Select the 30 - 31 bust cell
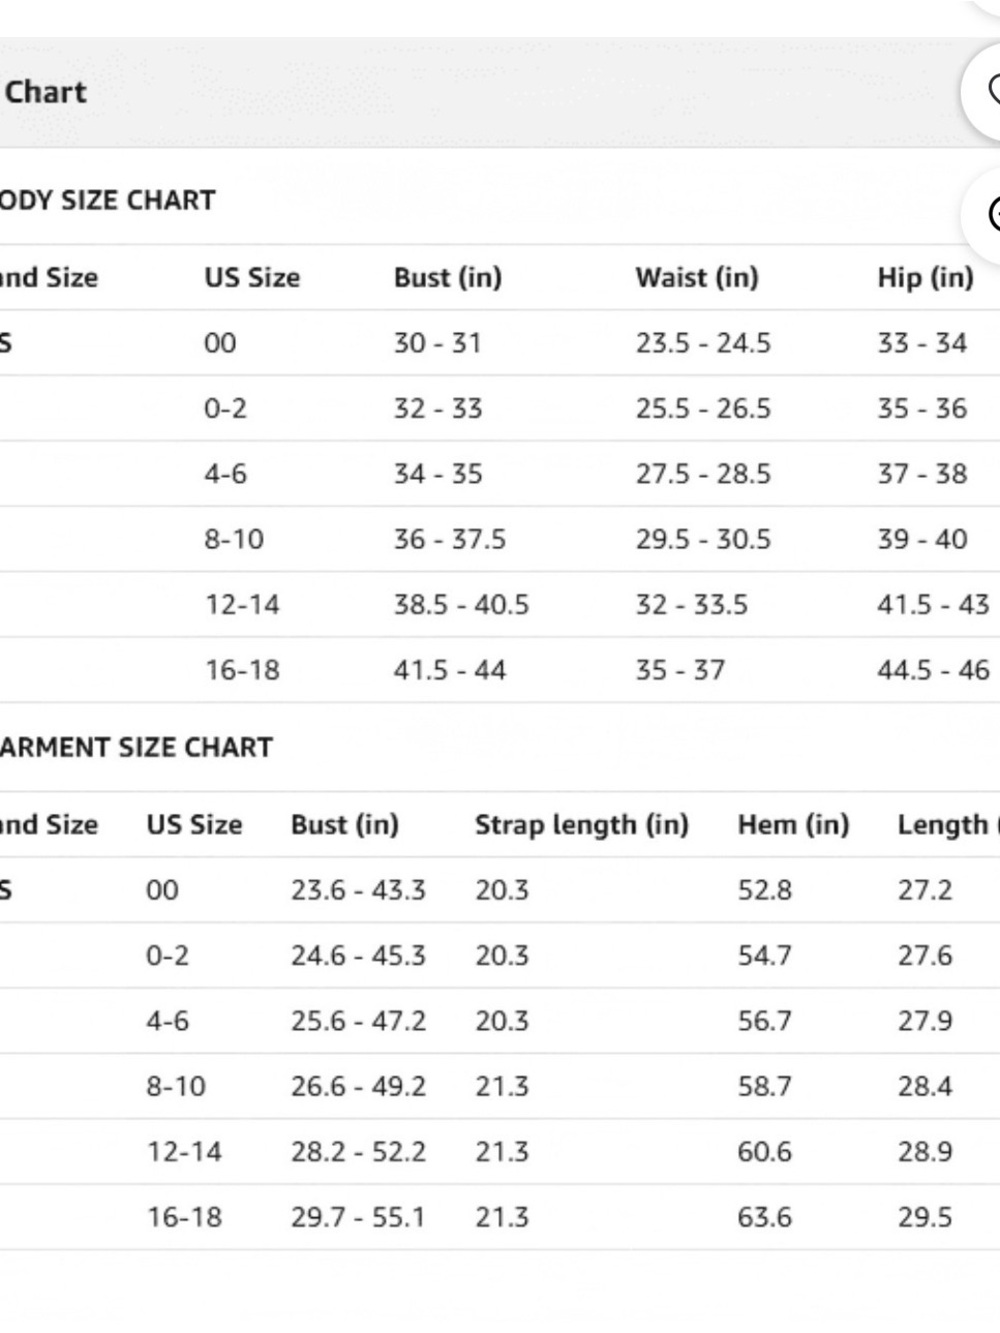This screenshot has height=1333, width=1000. (x=438, y=343)
